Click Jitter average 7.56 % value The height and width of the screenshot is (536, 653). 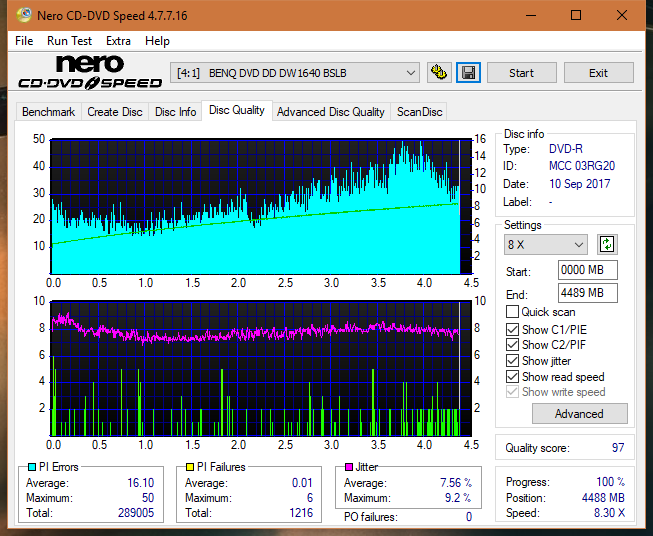click(x=456, y=483)
